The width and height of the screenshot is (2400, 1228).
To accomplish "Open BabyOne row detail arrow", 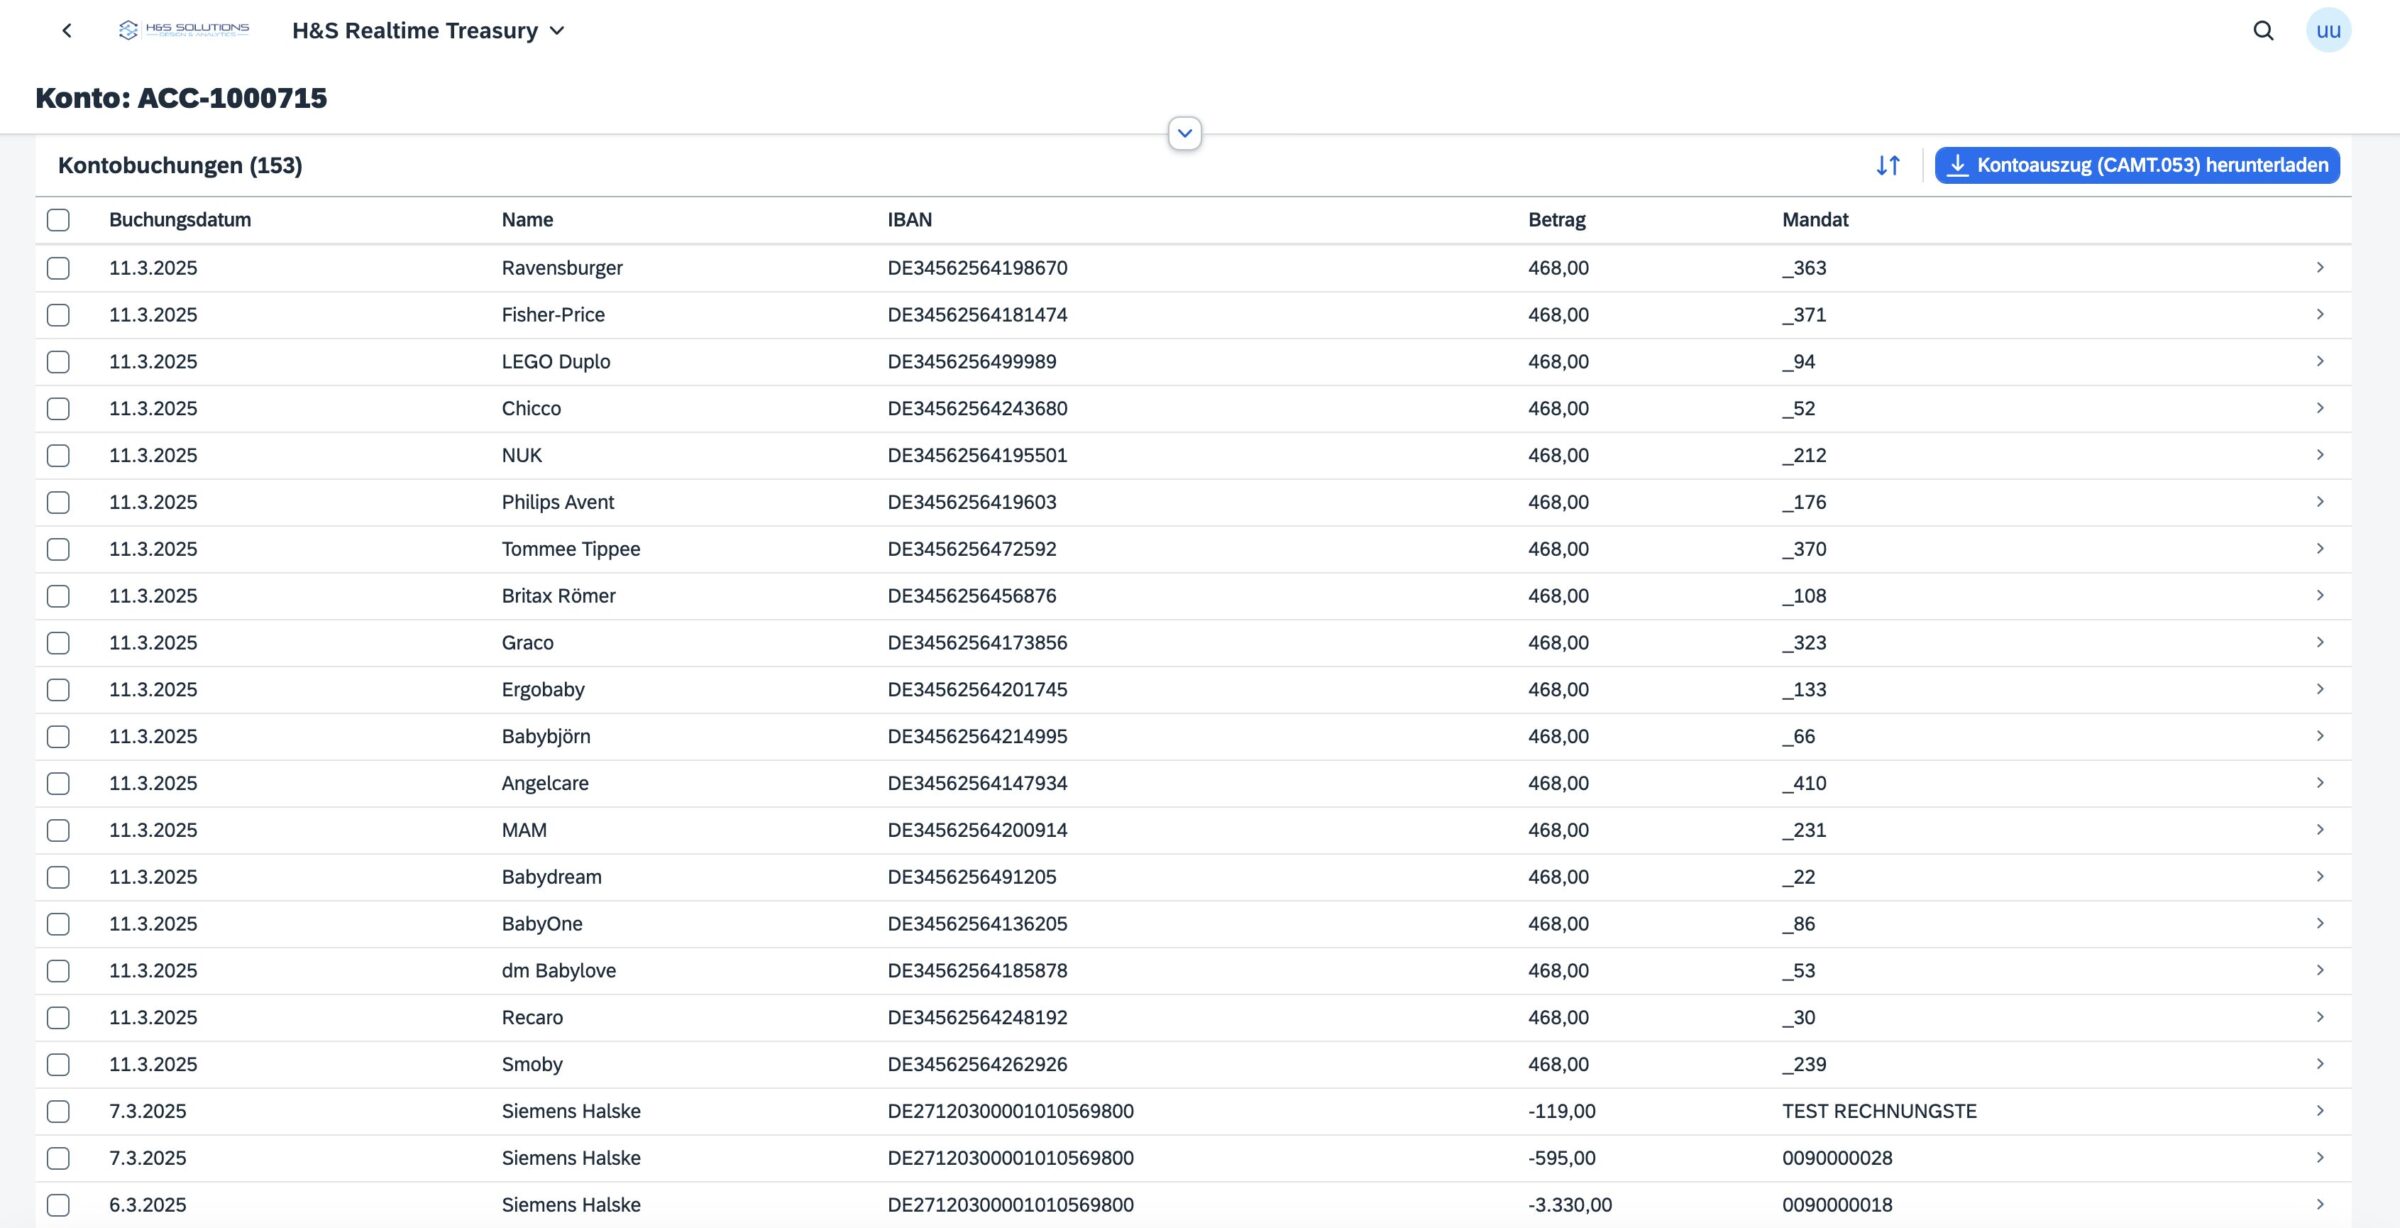I will (2320, 924).
